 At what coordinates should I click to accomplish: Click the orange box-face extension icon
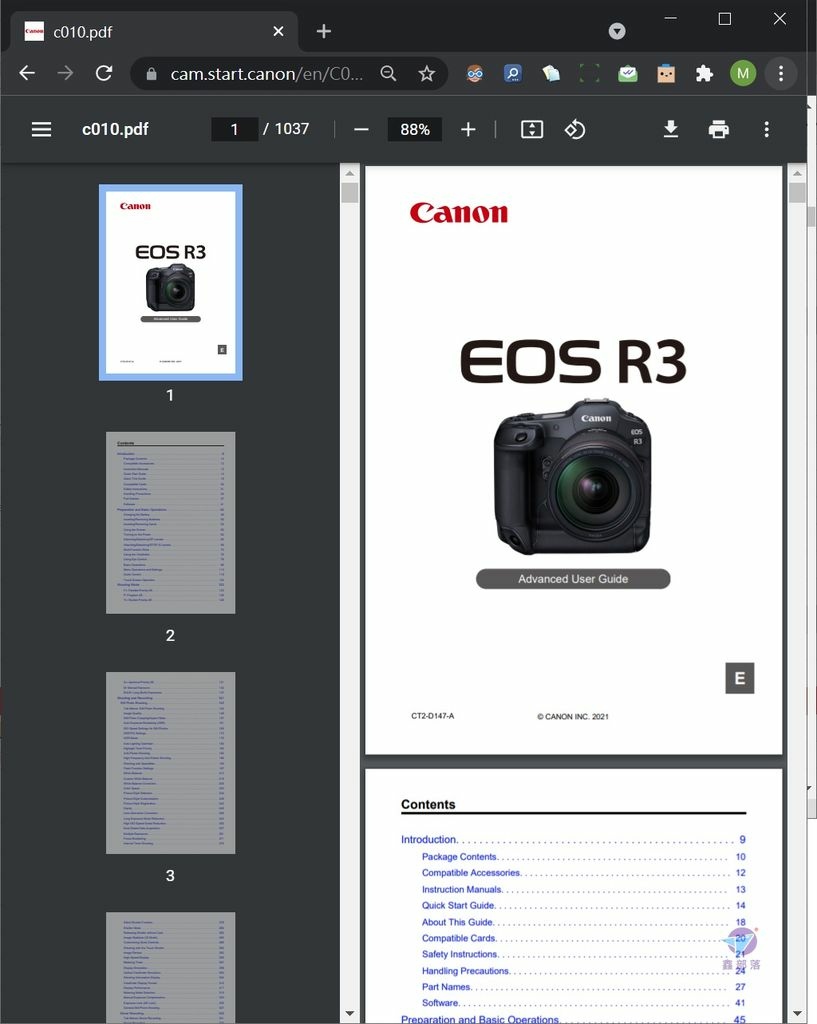point(666,74)
